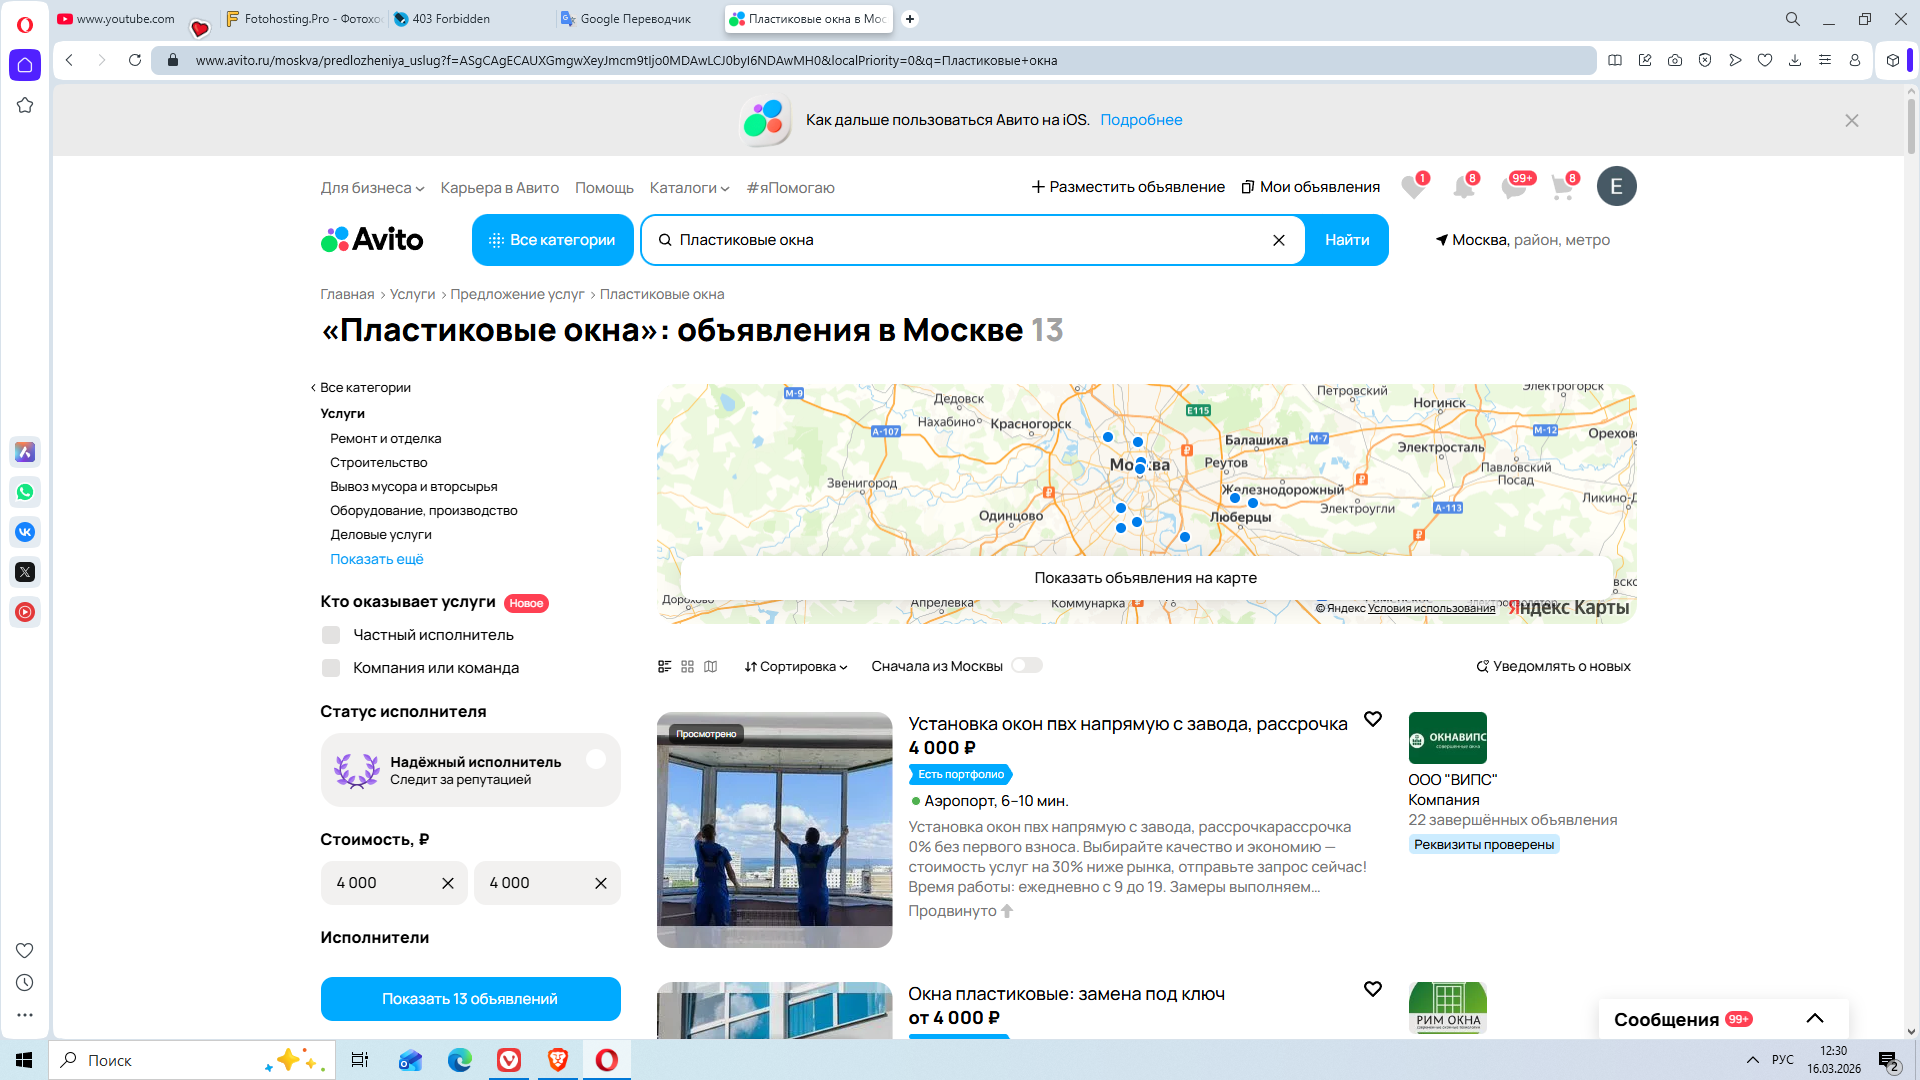Check the Компания или команда checkbox
Screen dimensions: 1920x1080
tap(331, 668)
